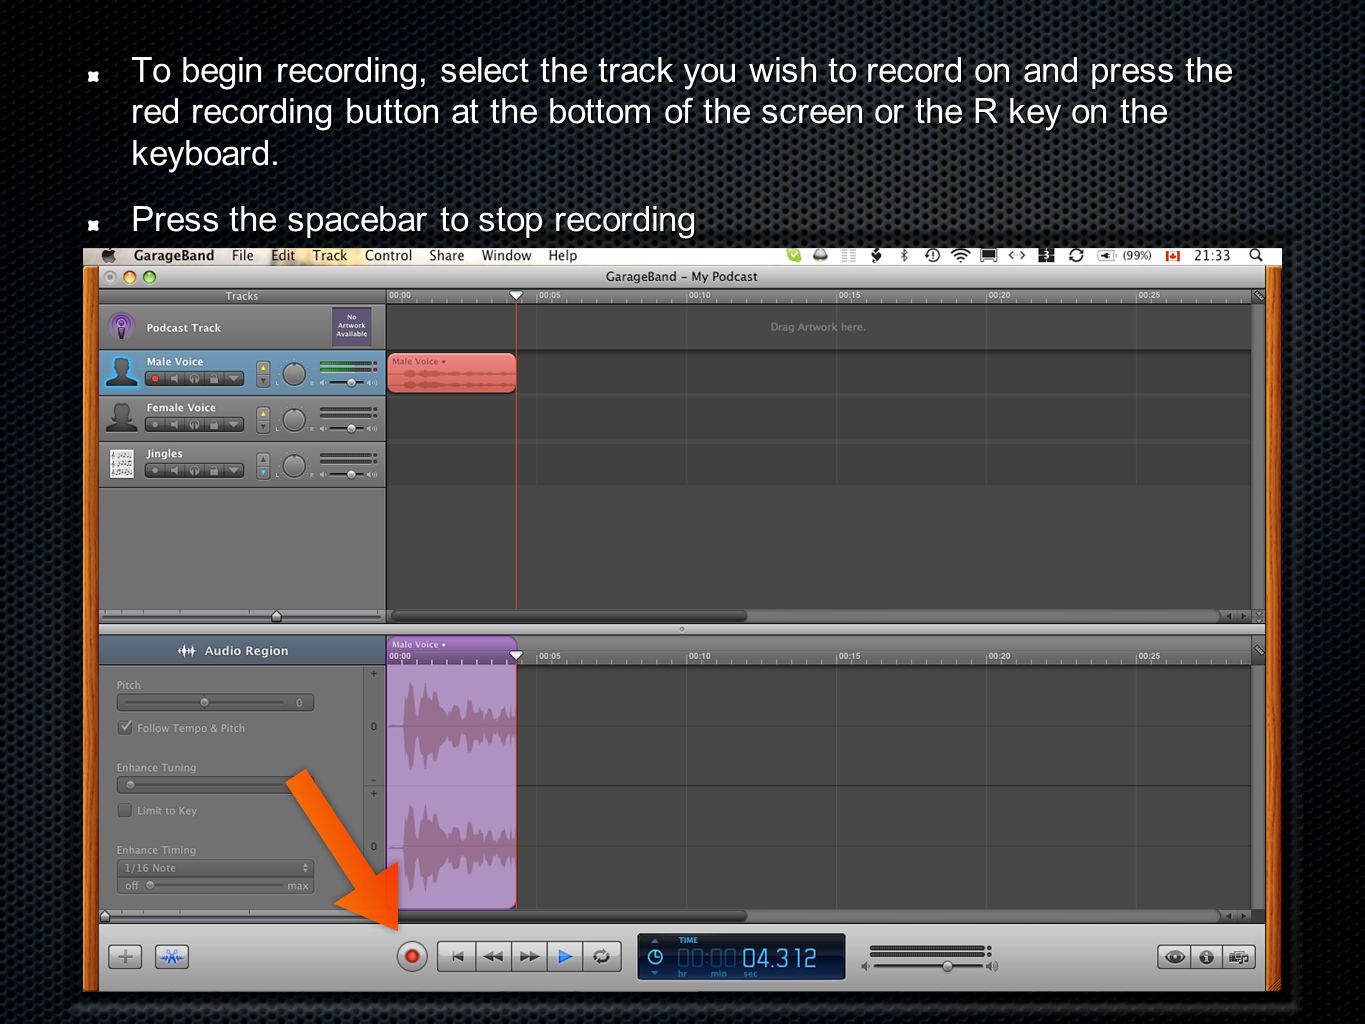
Task: Solo the Female Voice track with headphones
Action: (x=194, y=425)
